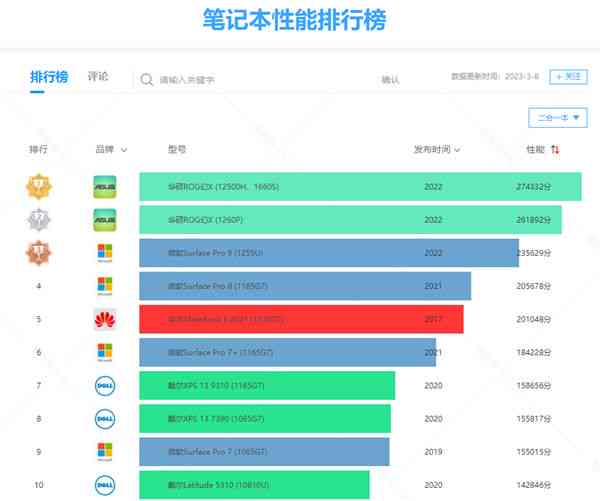
Task: Open the 发布时间 release date dropdown
Action: click(x=437, y=149)
